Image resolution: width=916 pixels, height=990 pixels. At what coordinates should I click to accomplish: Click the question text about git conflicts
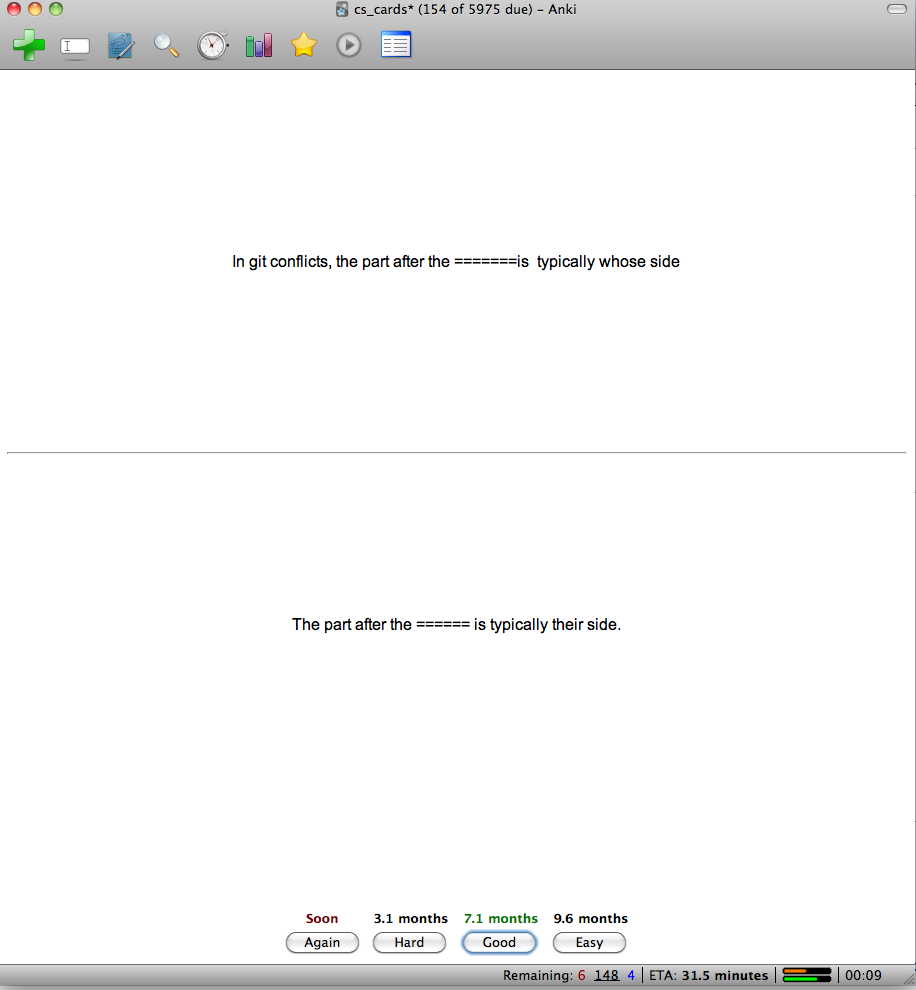[456, 262]
